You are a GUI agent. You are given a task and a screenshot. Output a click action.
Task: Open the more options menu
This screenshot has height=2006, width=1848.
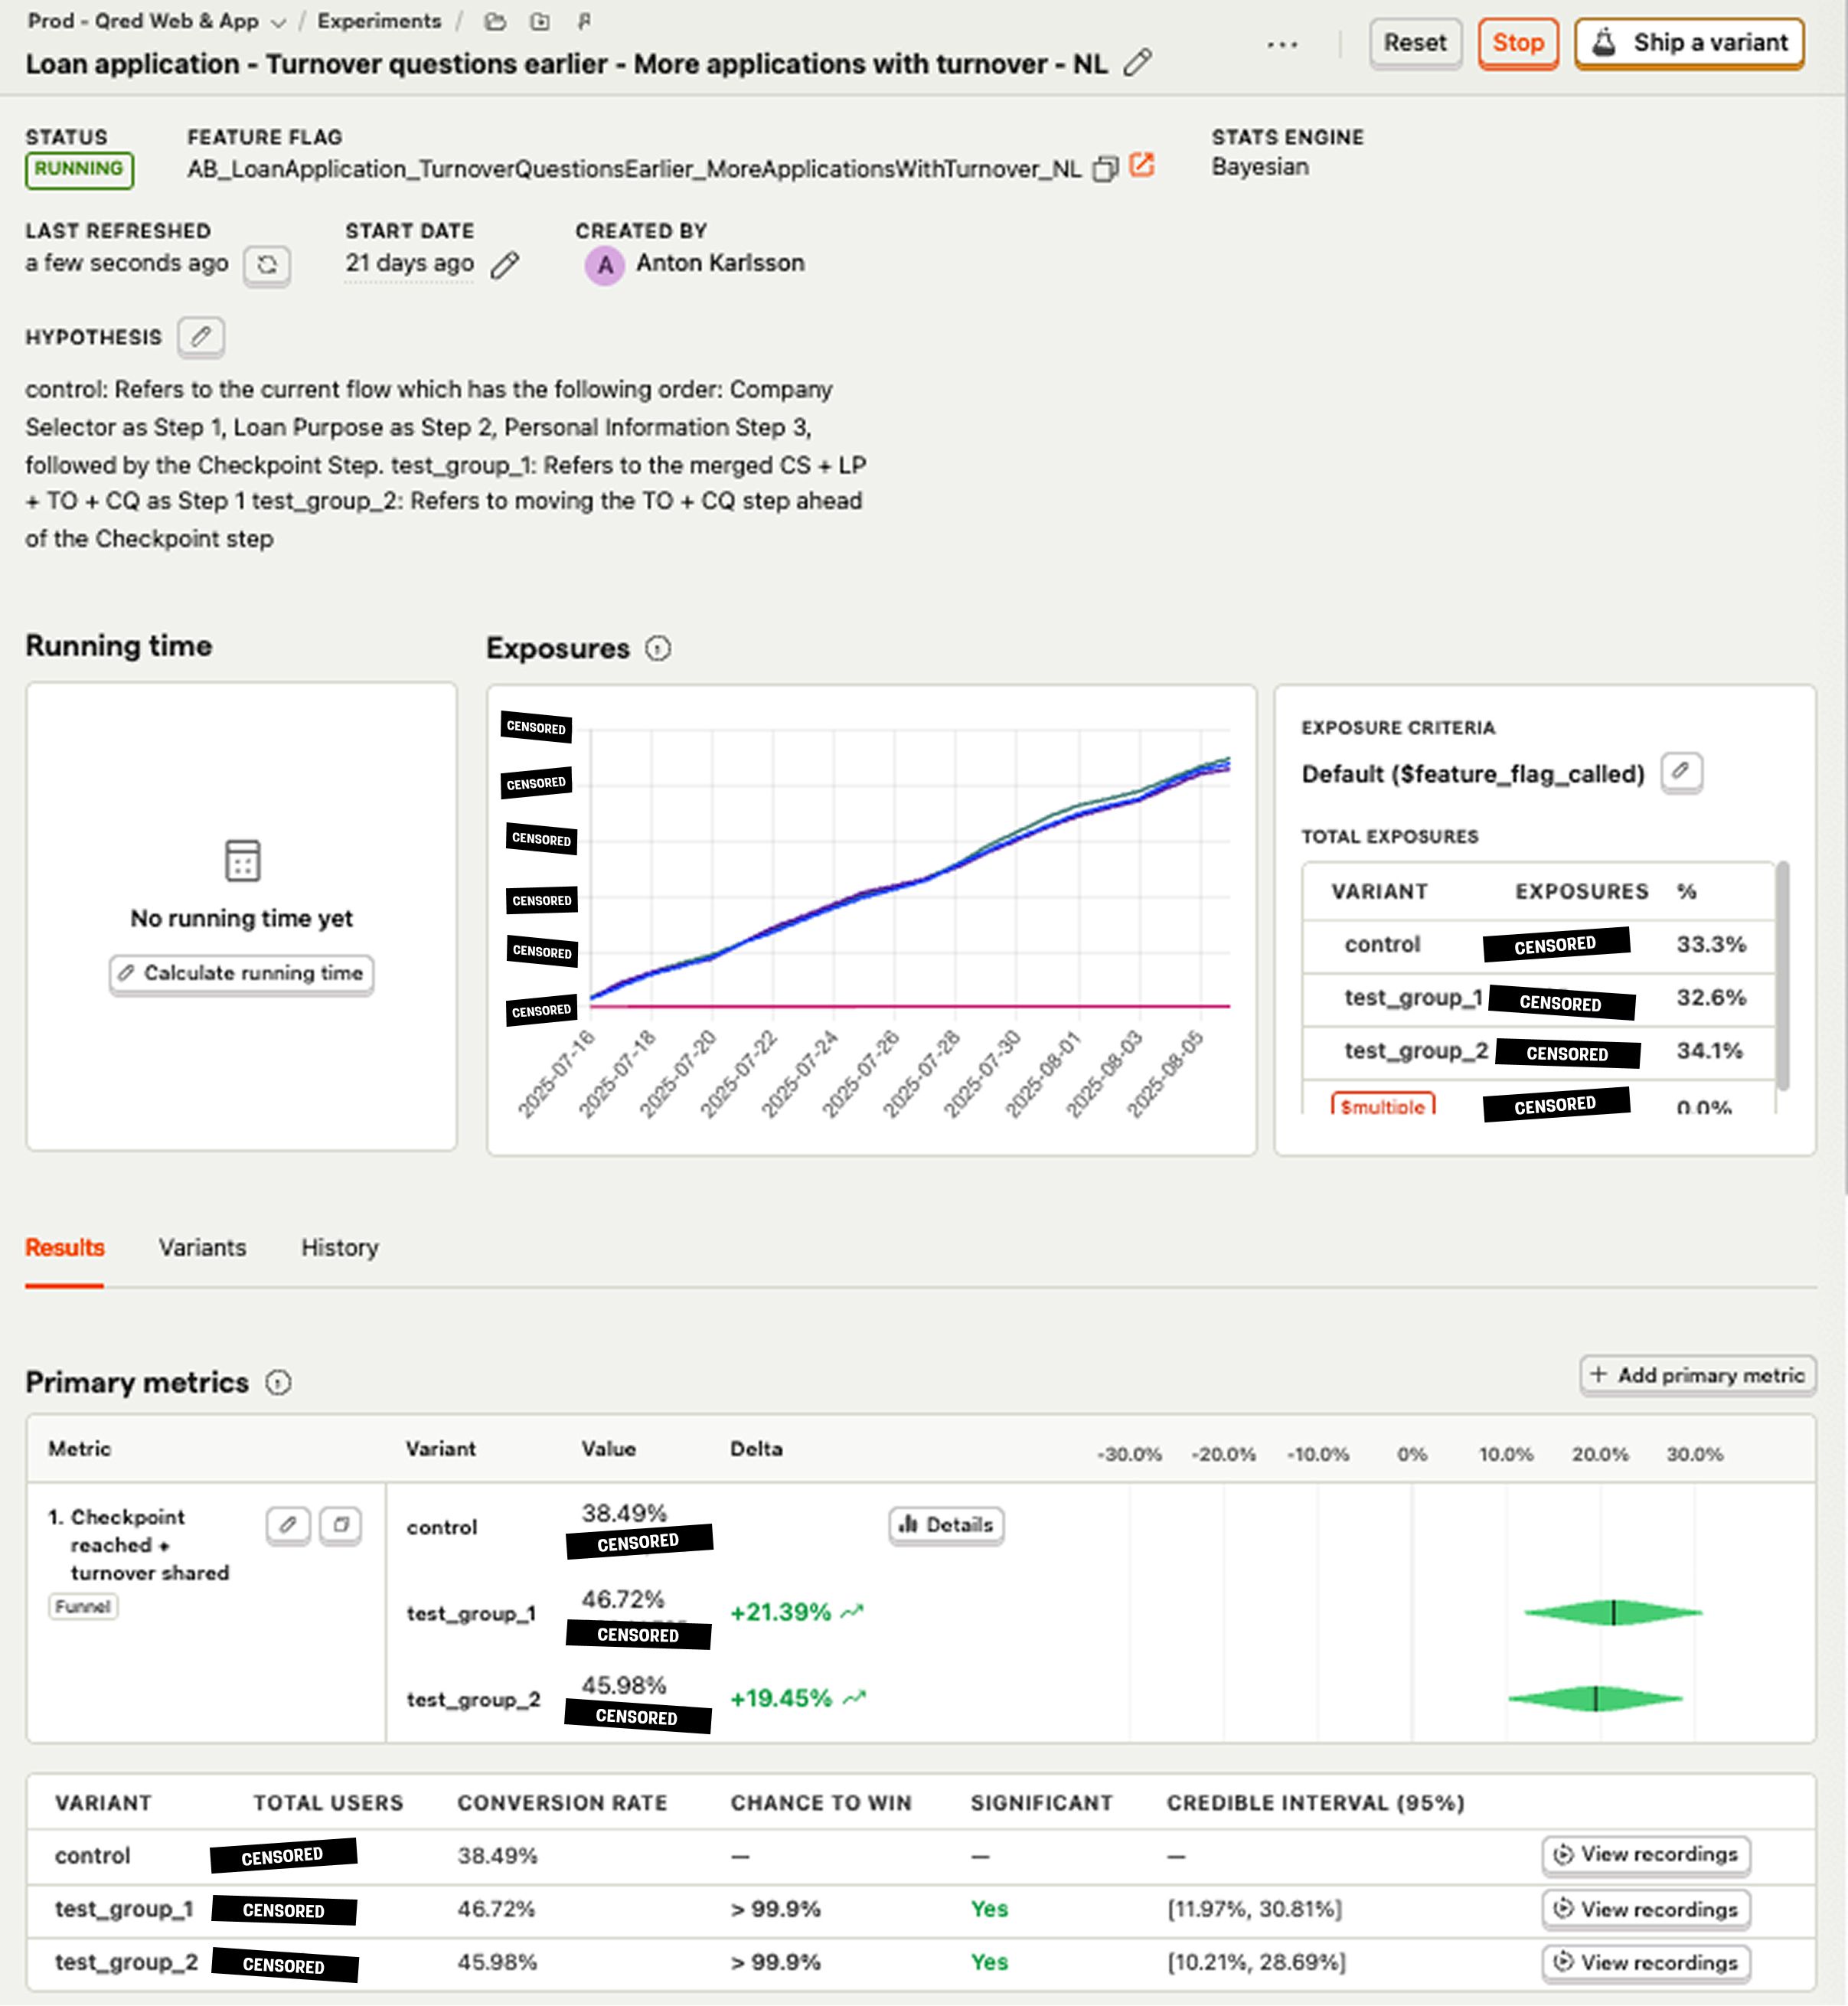click(x=1282, y=44)
